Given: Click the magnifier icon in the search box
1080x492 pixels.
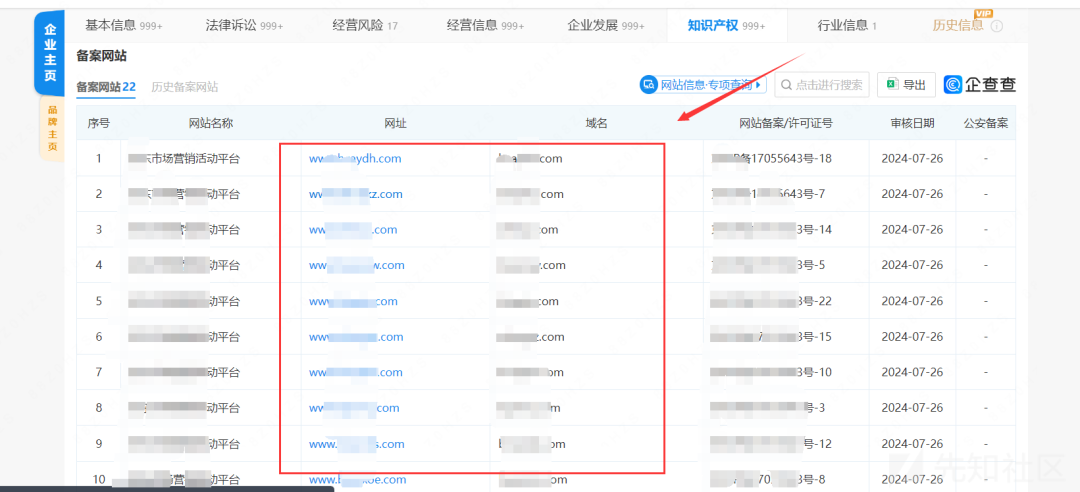Looking at the screenshot, I should coord(787,85).
